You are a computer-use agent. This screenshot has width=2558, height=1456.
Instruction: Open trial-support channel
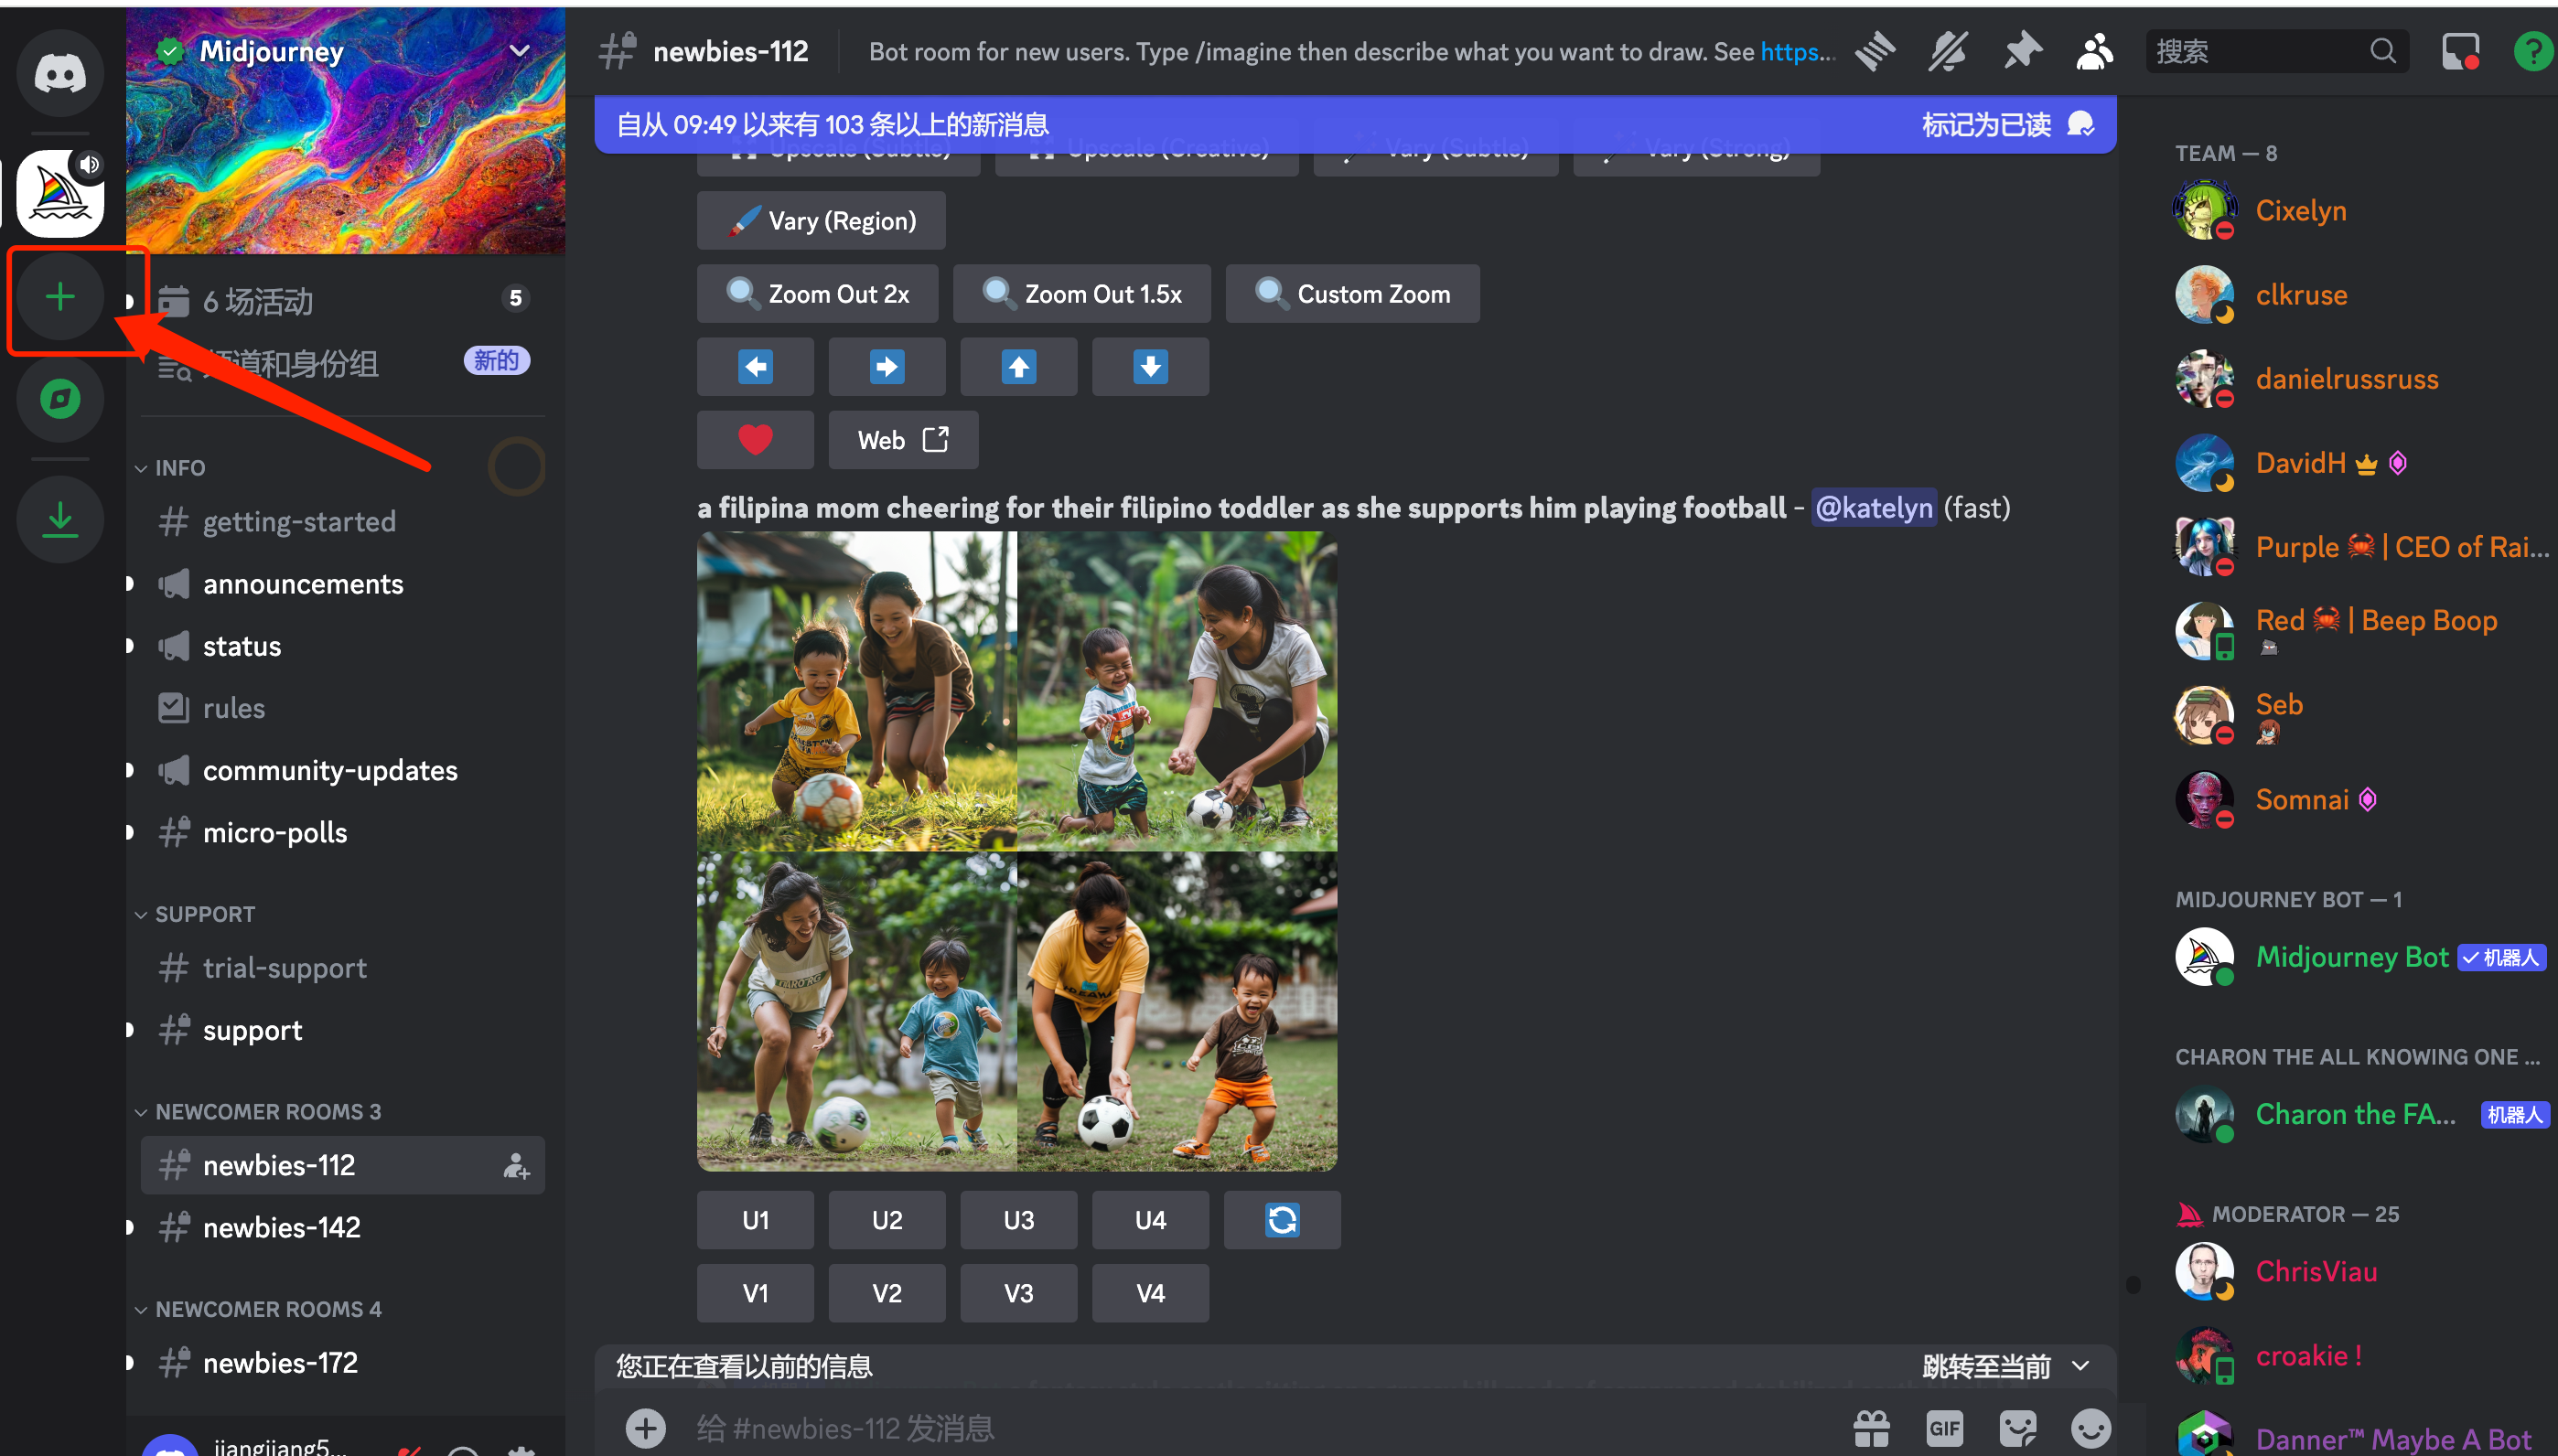[x=342, y=968]
